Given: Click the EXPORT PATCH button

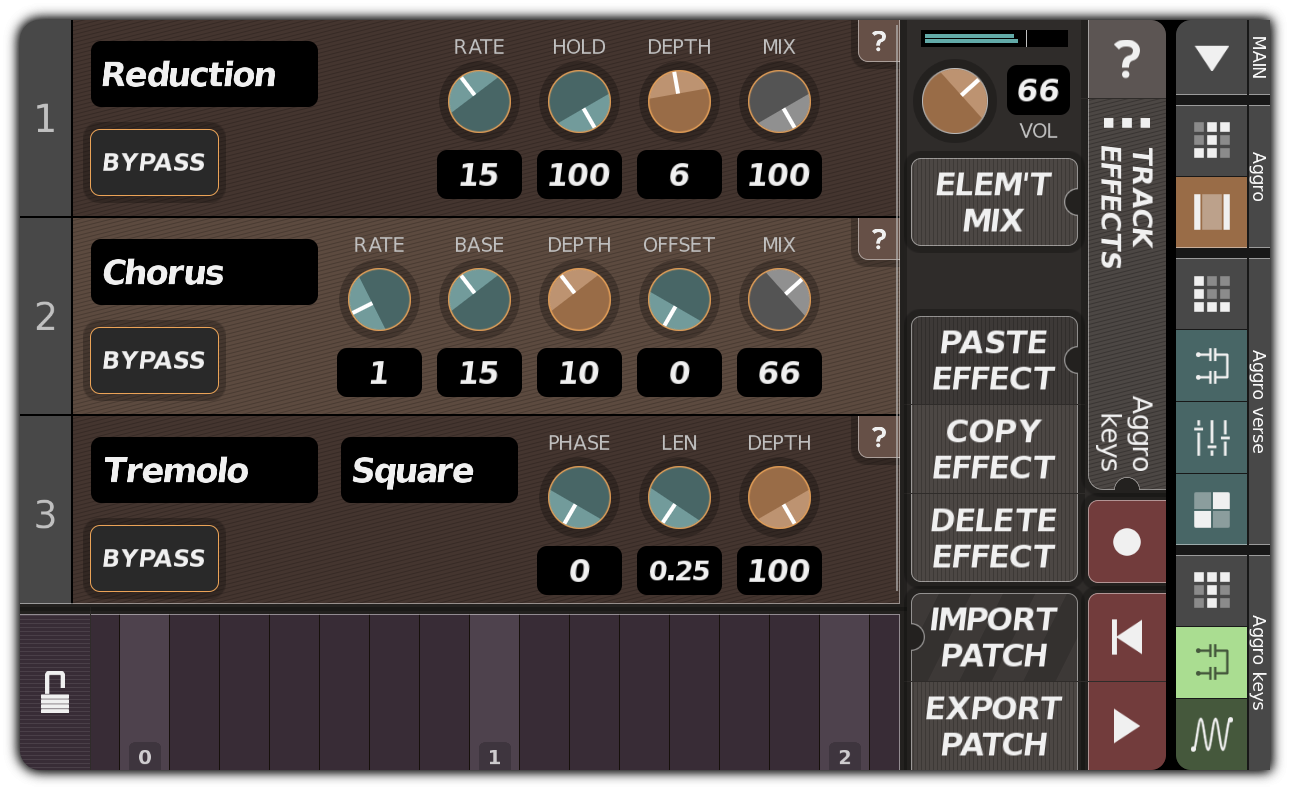Looking at the screenshot, I should pyautogui.click(x=994, y=727).
